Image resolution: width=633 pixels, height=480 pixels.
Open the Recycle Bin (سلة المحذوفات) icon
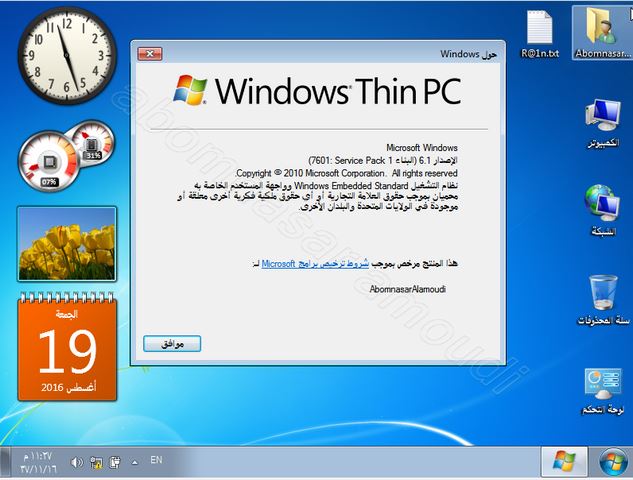pyautogui.click(x=603, y=300)
